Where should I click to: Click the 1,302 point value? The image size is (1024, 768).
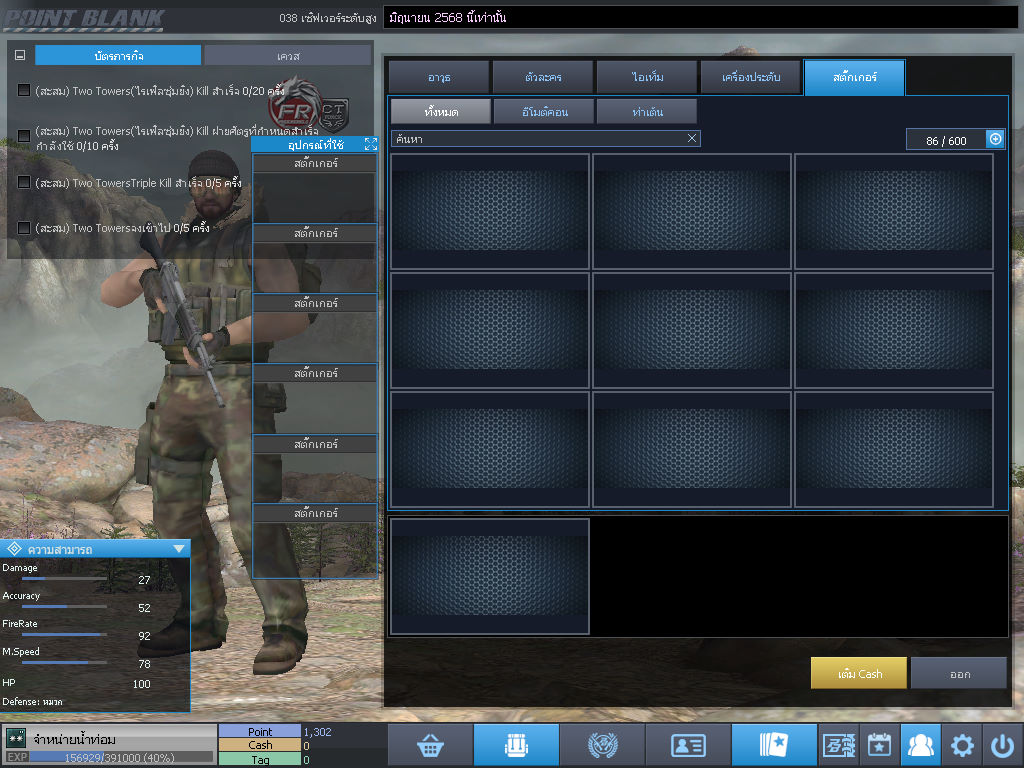pos(317,731)
